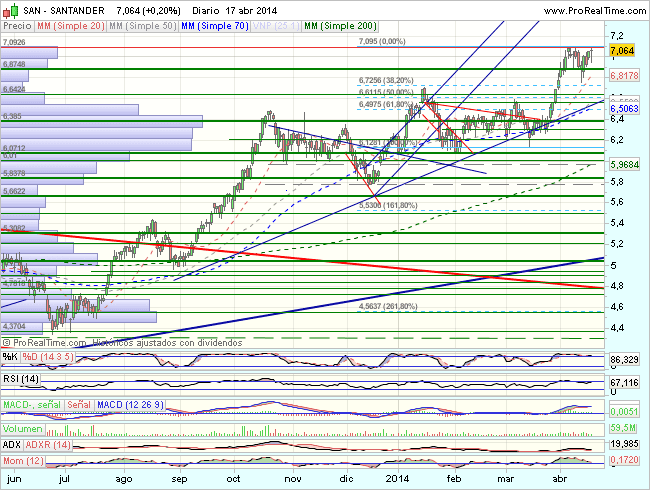Click the 5,5308 (161,80%) Fibonacci label
650x490 pixels.
pyautogui.click(x=388, y=205)
